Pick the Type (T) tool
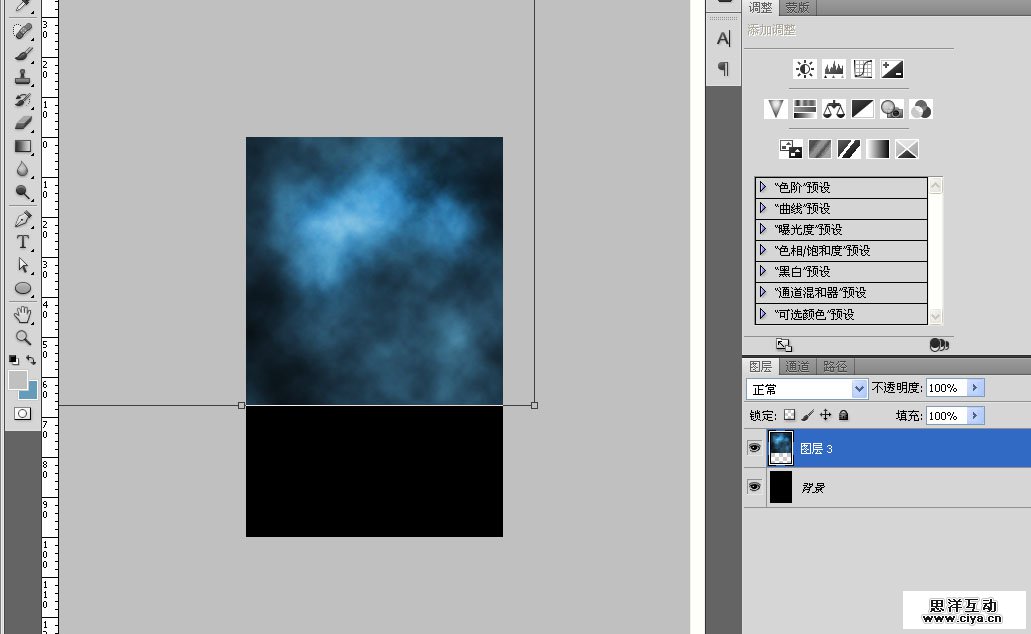The image size is (1031, 634). point(23,242)
